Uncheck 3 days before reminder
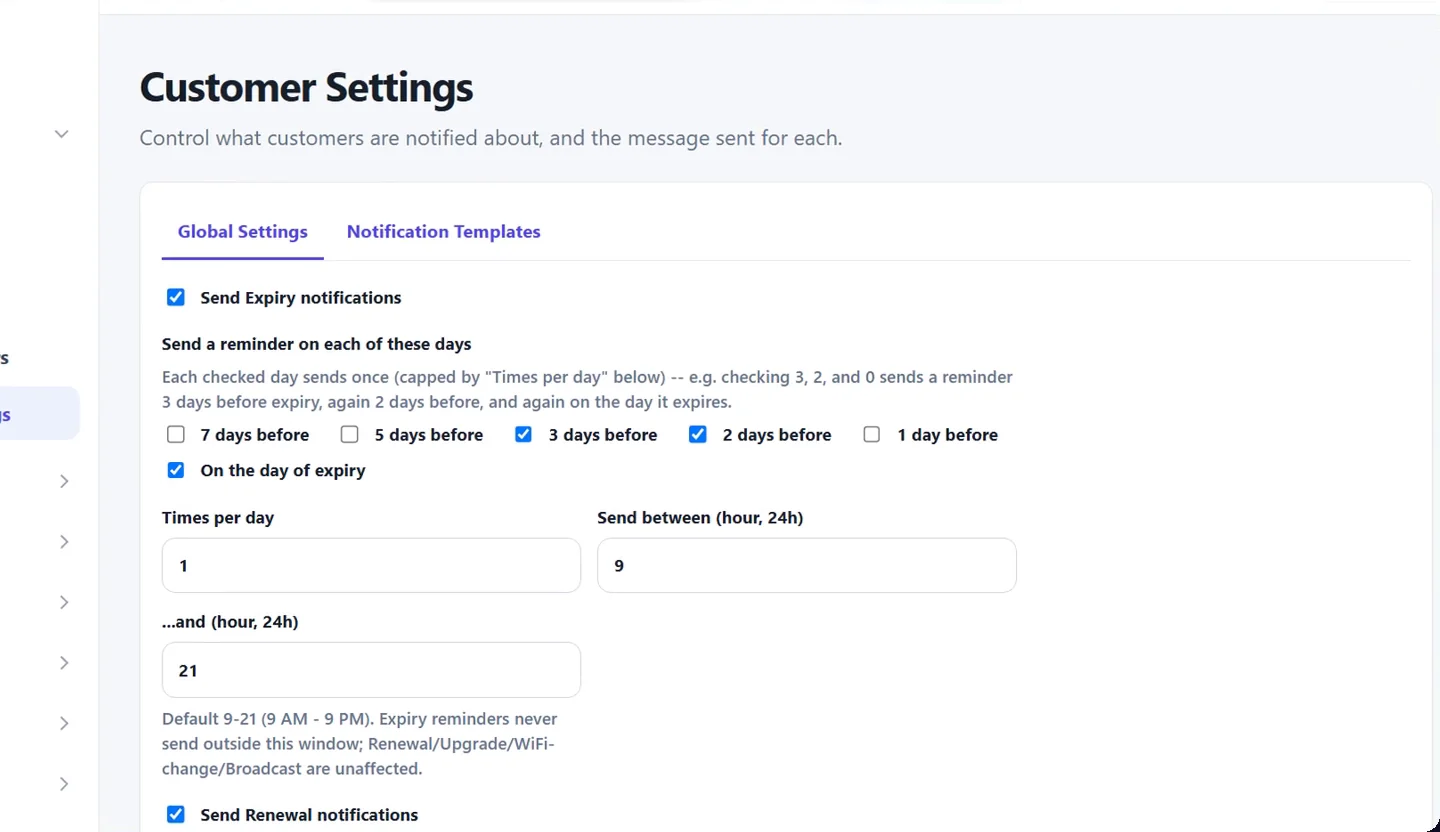This screenshot has width=1440, height=832. point(524,434)
